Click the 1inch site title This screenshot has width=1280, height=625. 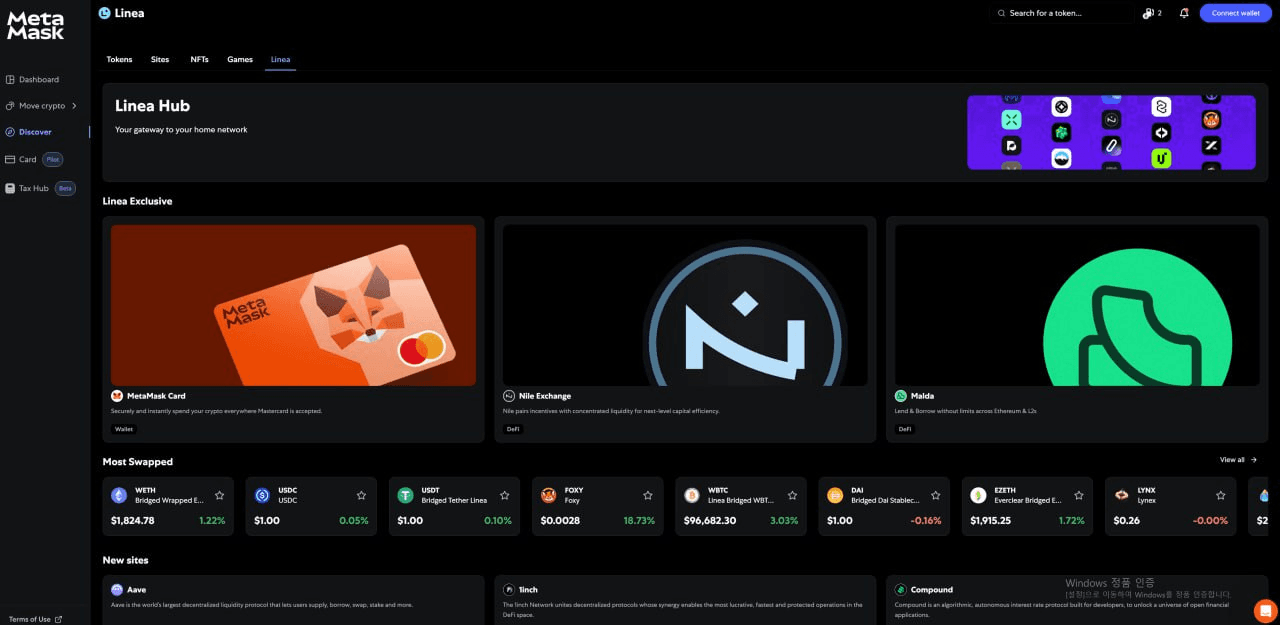[x=528, y=590]
